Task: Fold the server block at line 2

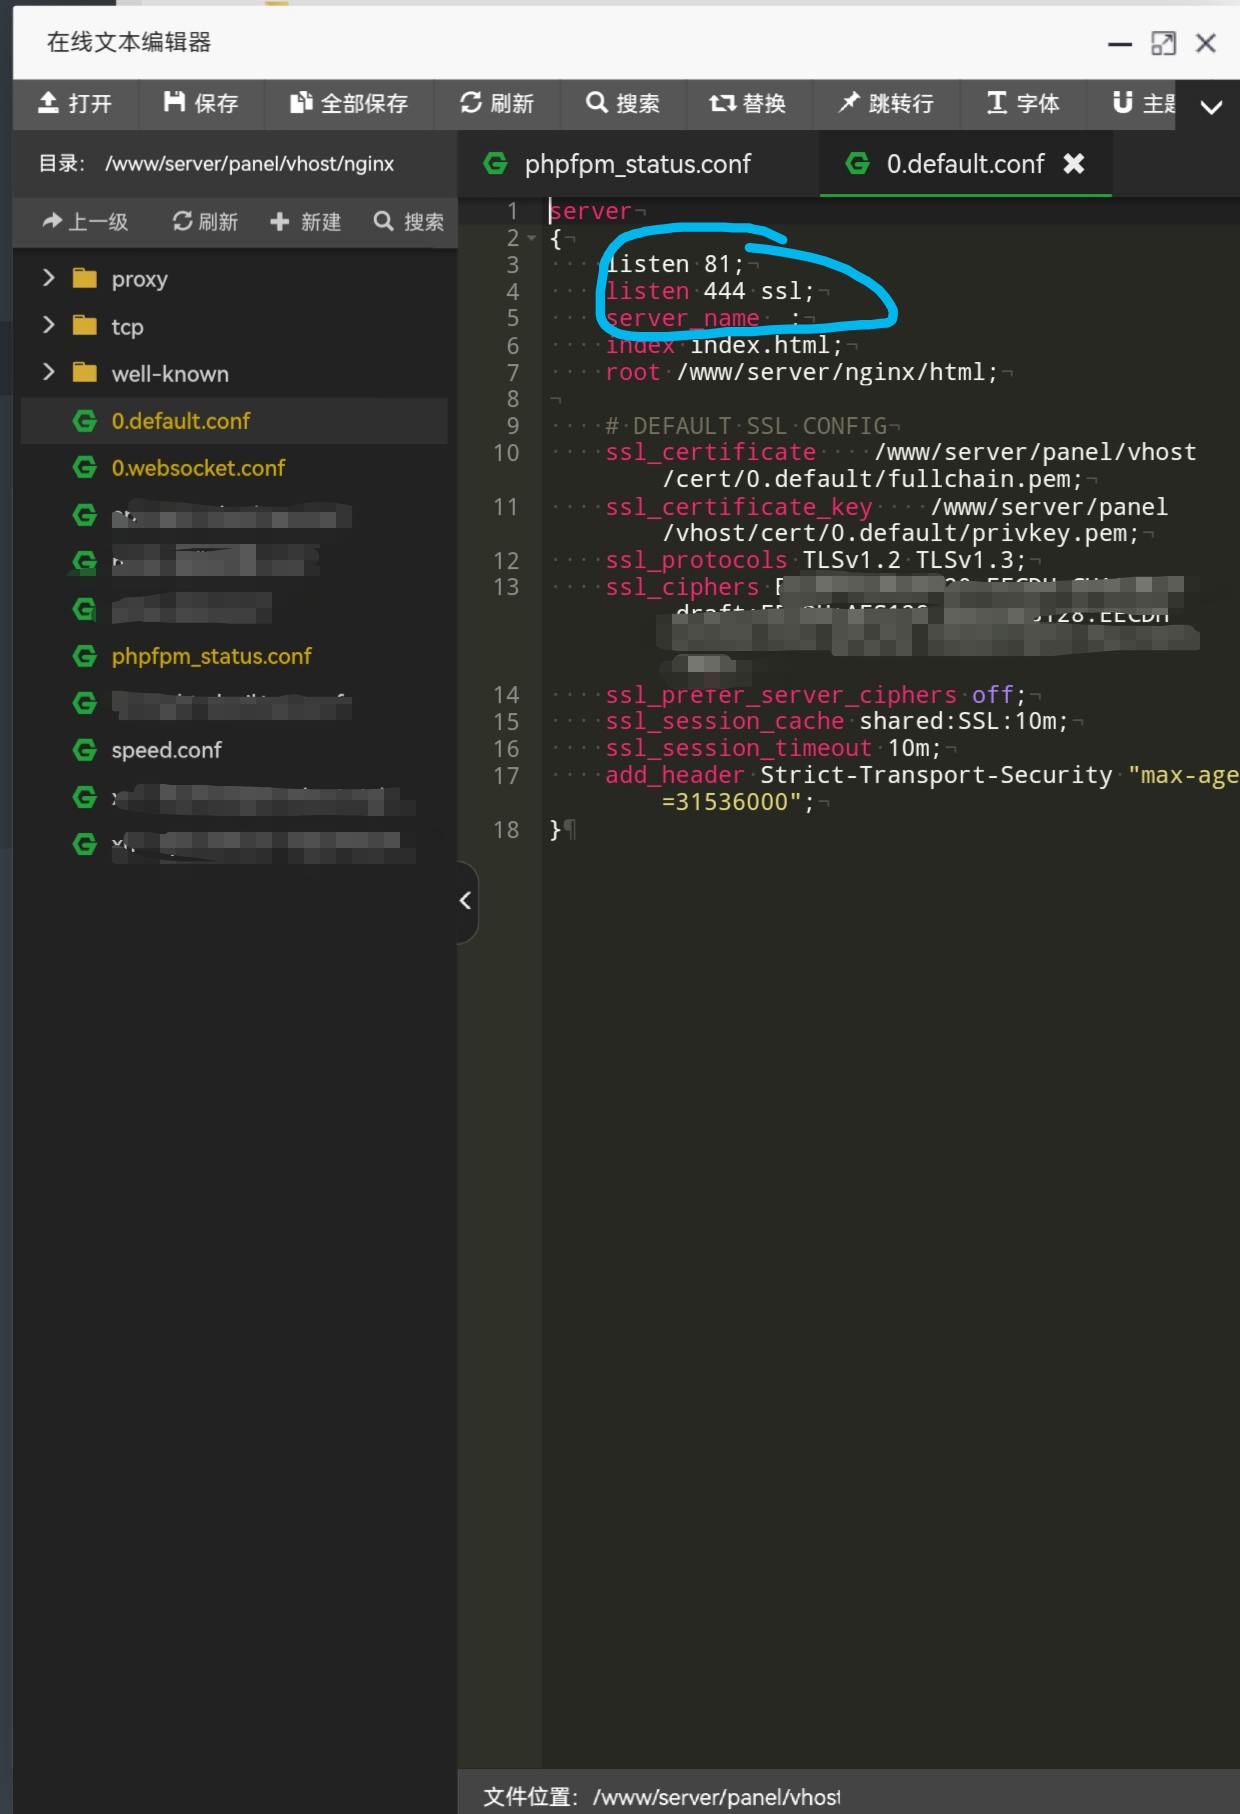Action: pyautogui.click(x=531, y=238)
